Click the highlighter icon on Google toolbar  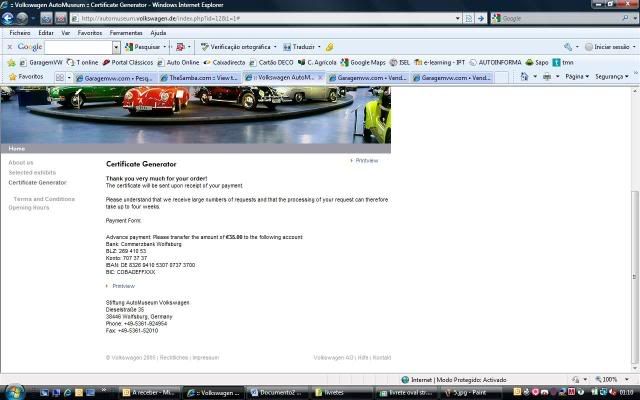329,47
